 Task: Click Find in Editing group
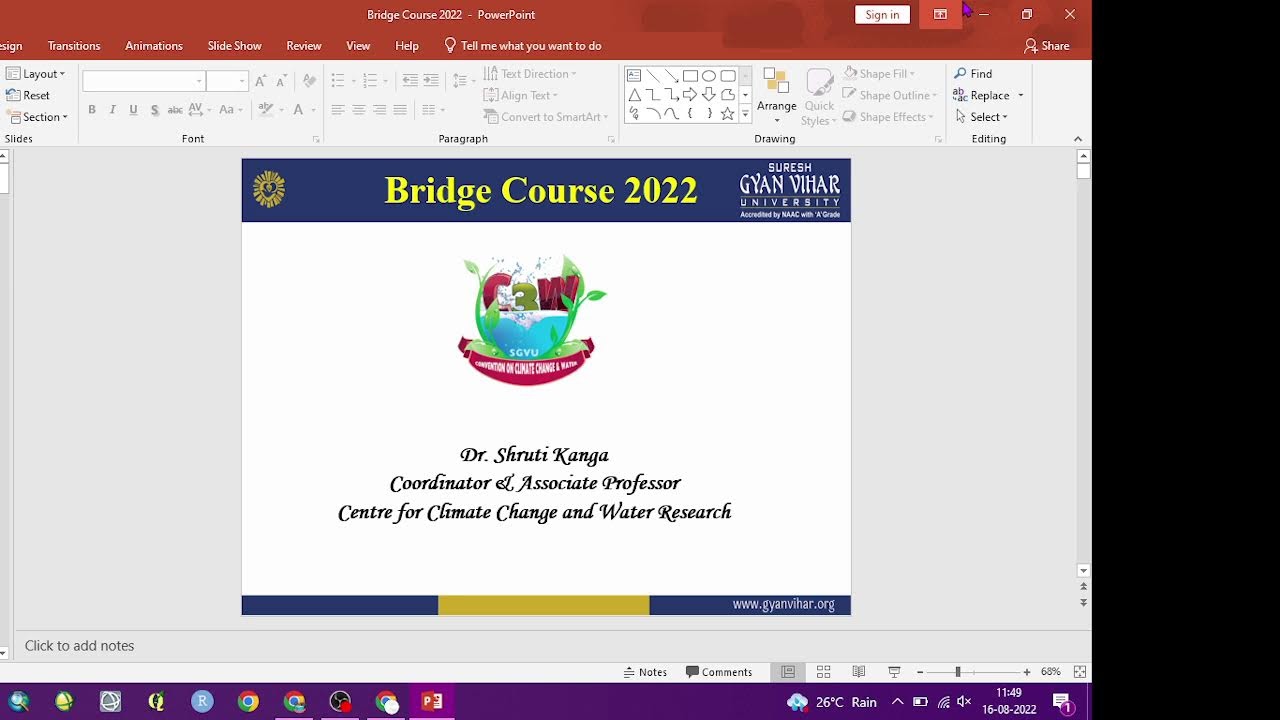pyautogui.click(x=972, y=74)
